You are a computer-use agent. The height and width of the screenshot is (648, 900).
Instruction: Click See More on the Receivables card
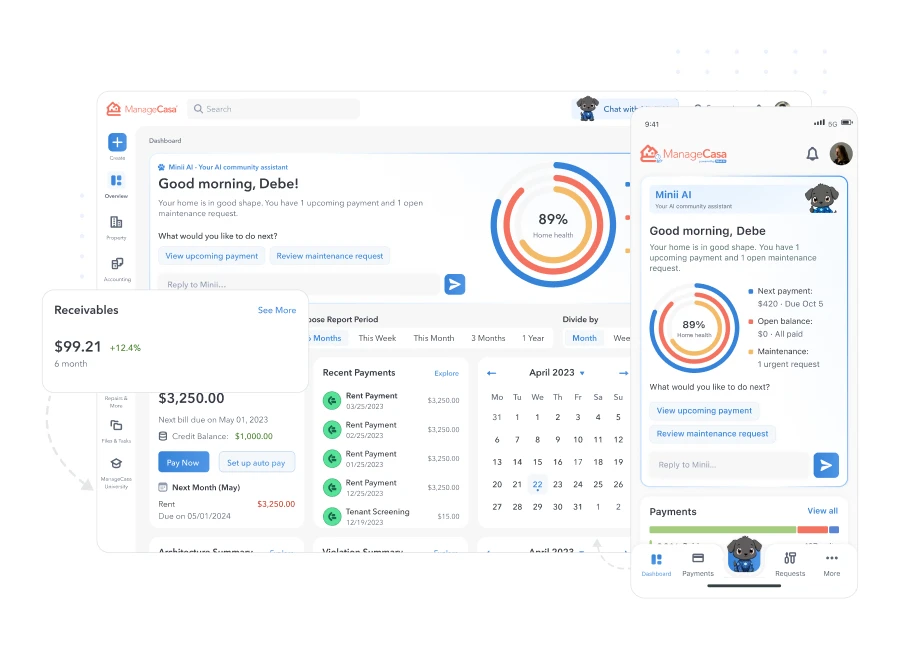click(277, 310)
